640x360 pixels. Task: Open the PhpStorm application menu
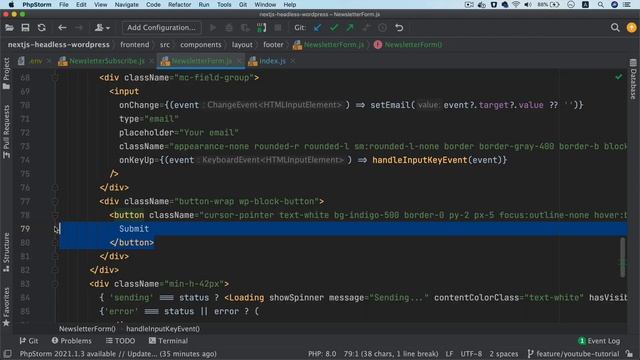pos(37,4)
